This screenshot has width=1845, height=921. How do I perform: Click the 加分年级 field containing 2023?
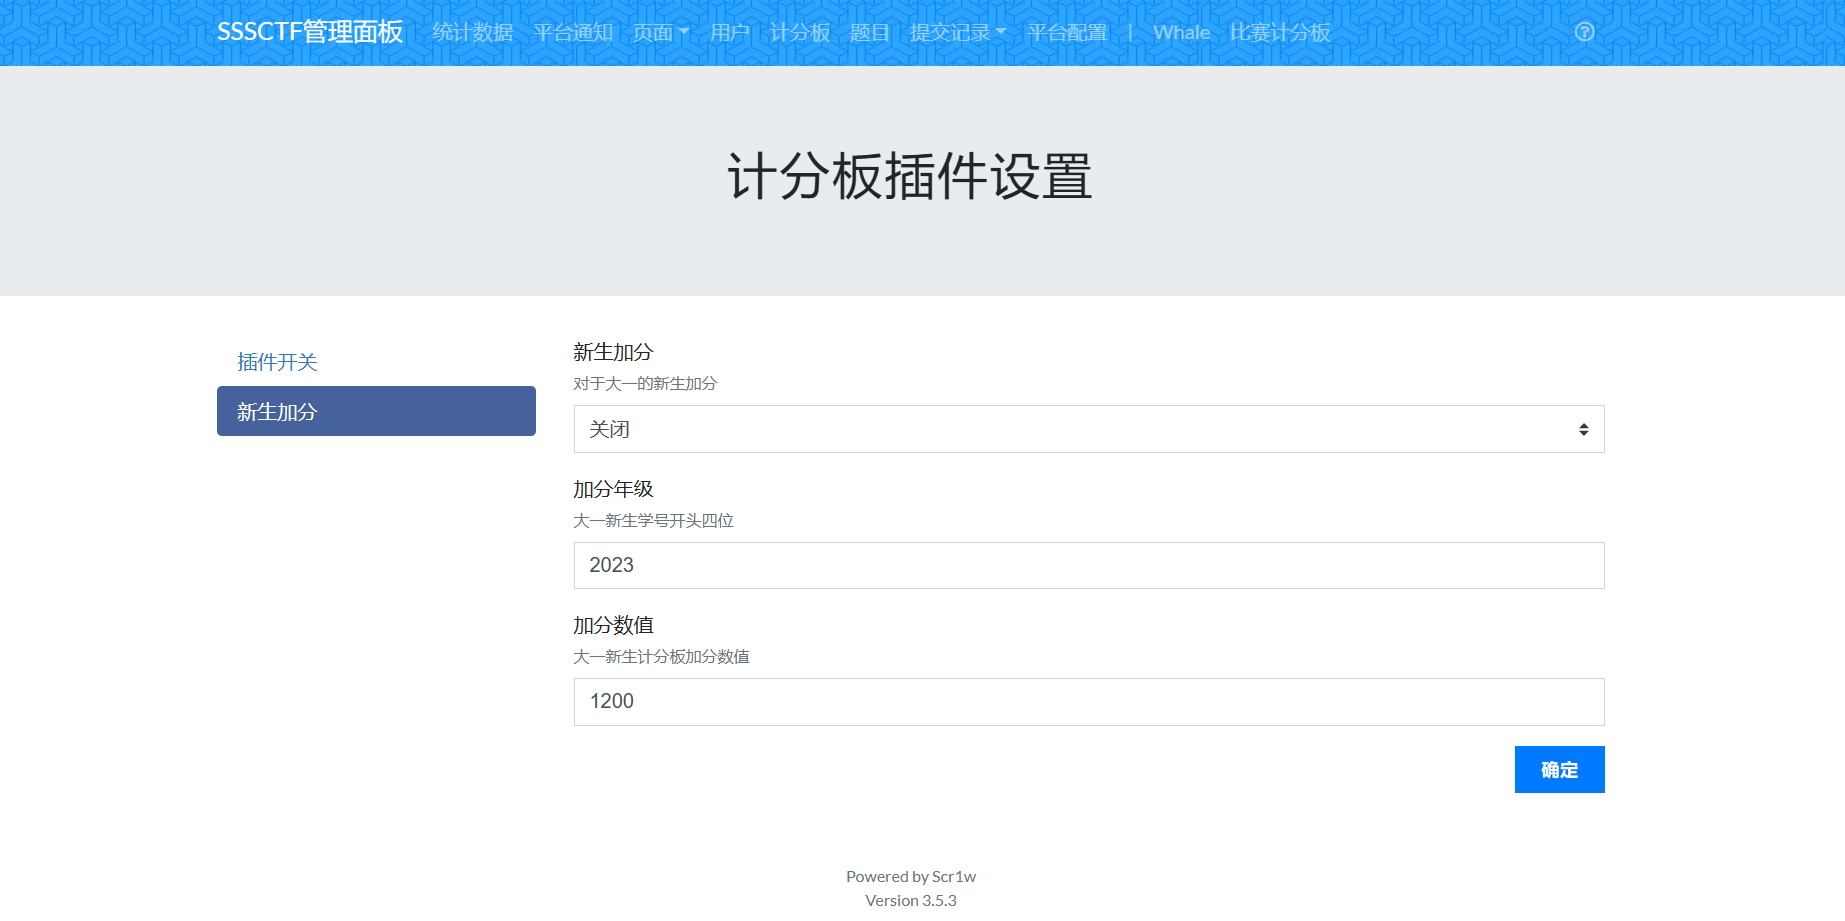pyautogui.click(x=1088, y=565)
